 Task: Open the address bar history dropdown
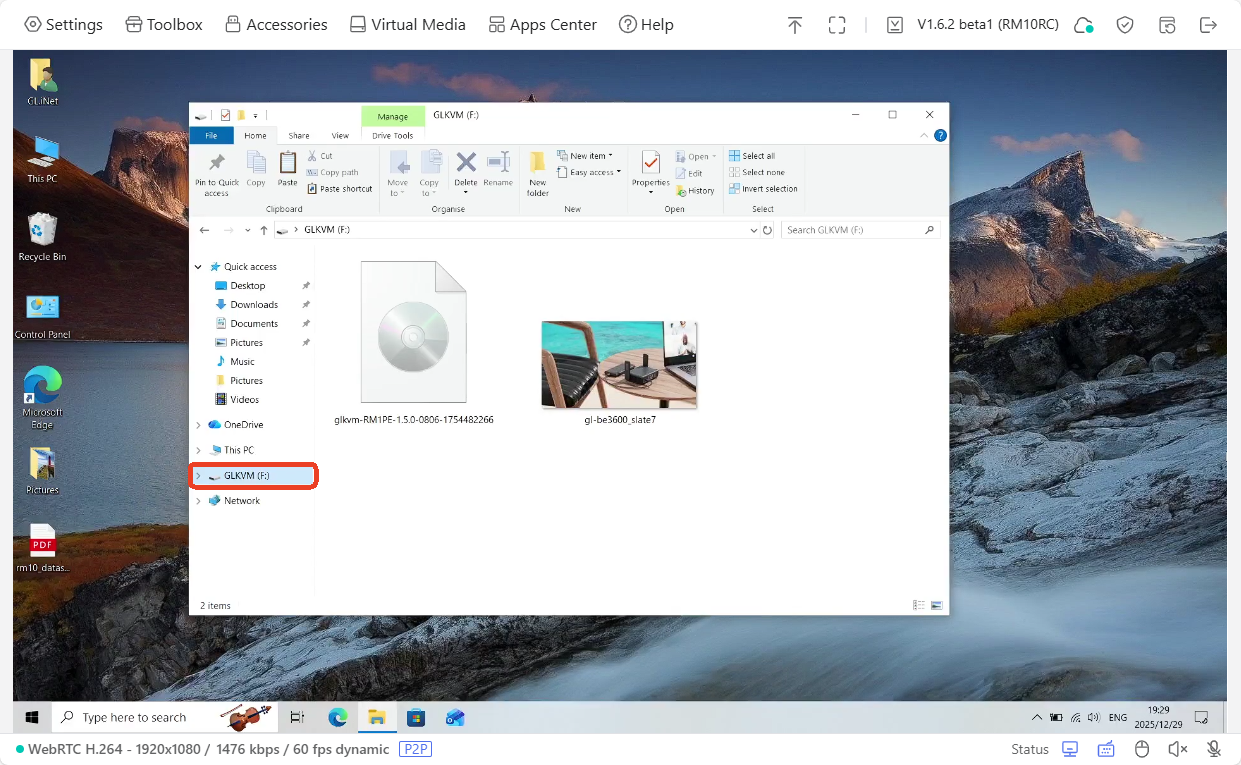pyautogui.click(x=753, y=230)
